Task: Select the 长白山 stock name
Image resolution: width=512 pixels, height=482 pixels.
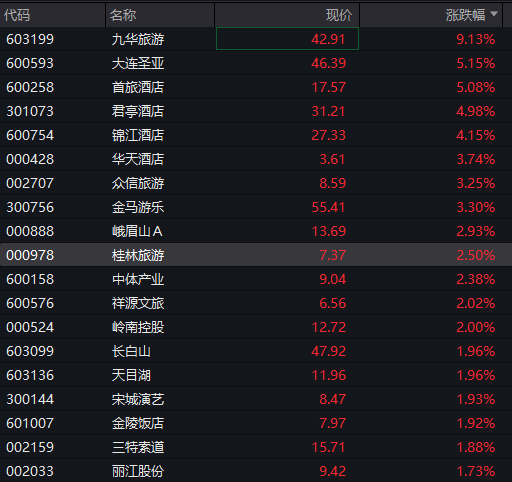Action: pyautogui.click(x=131, y=351)
